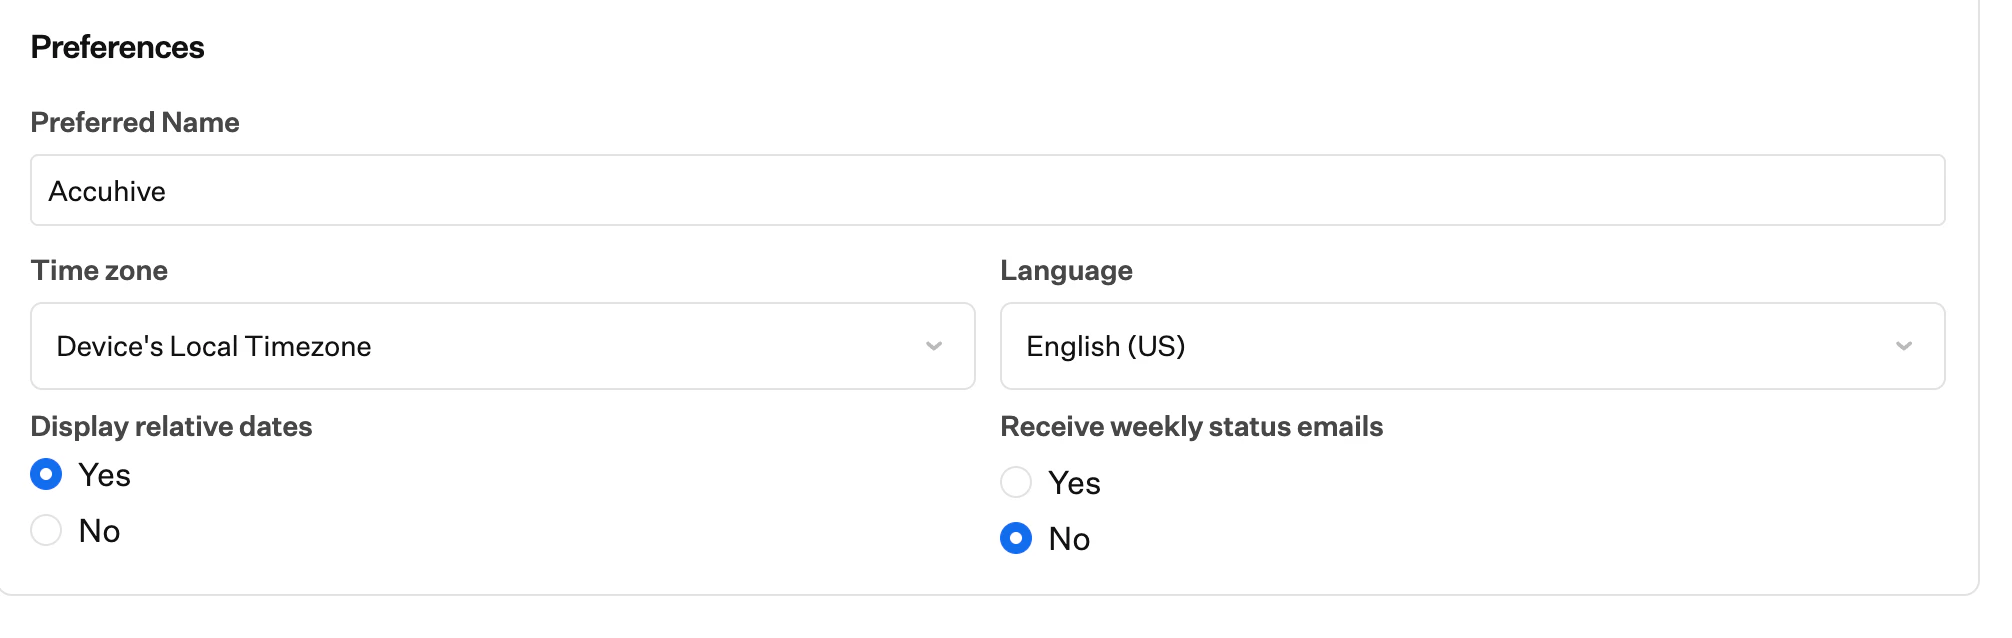Expand the Language chevron arrow

[1906, 346]
